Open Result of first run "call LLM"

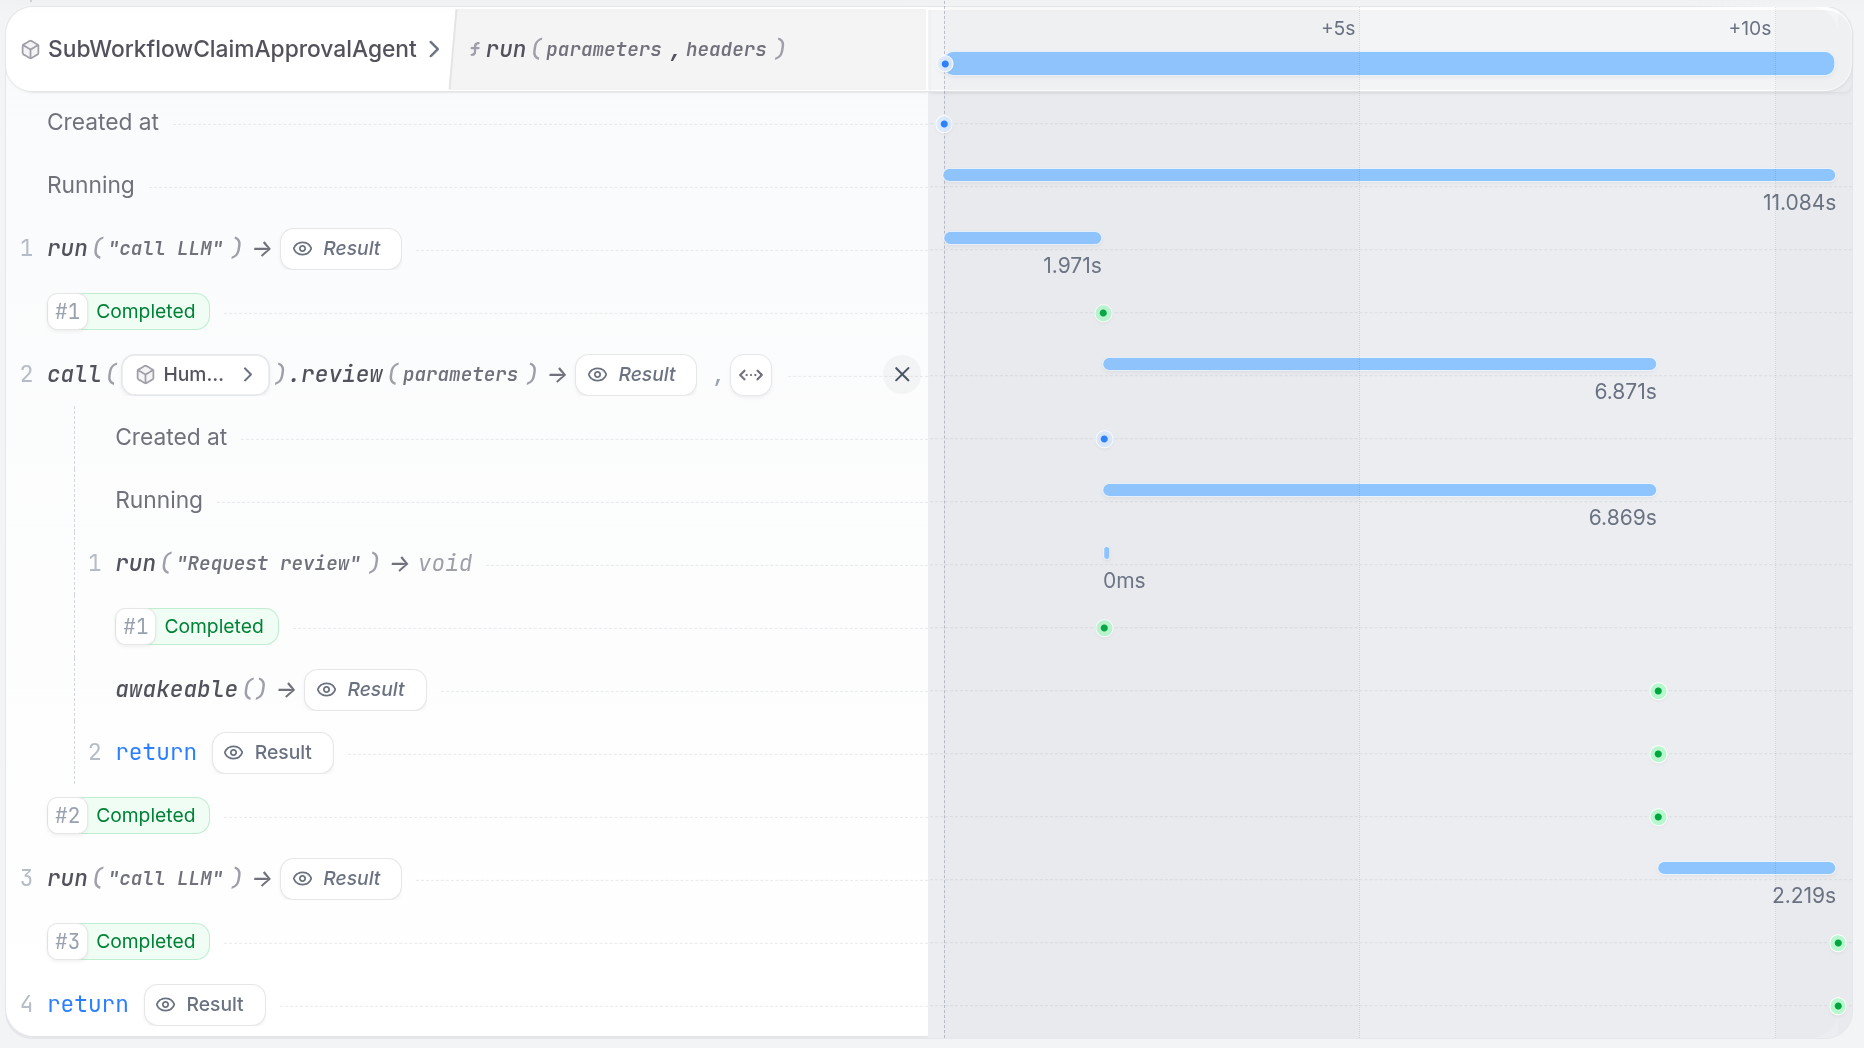tap(341, 249)
